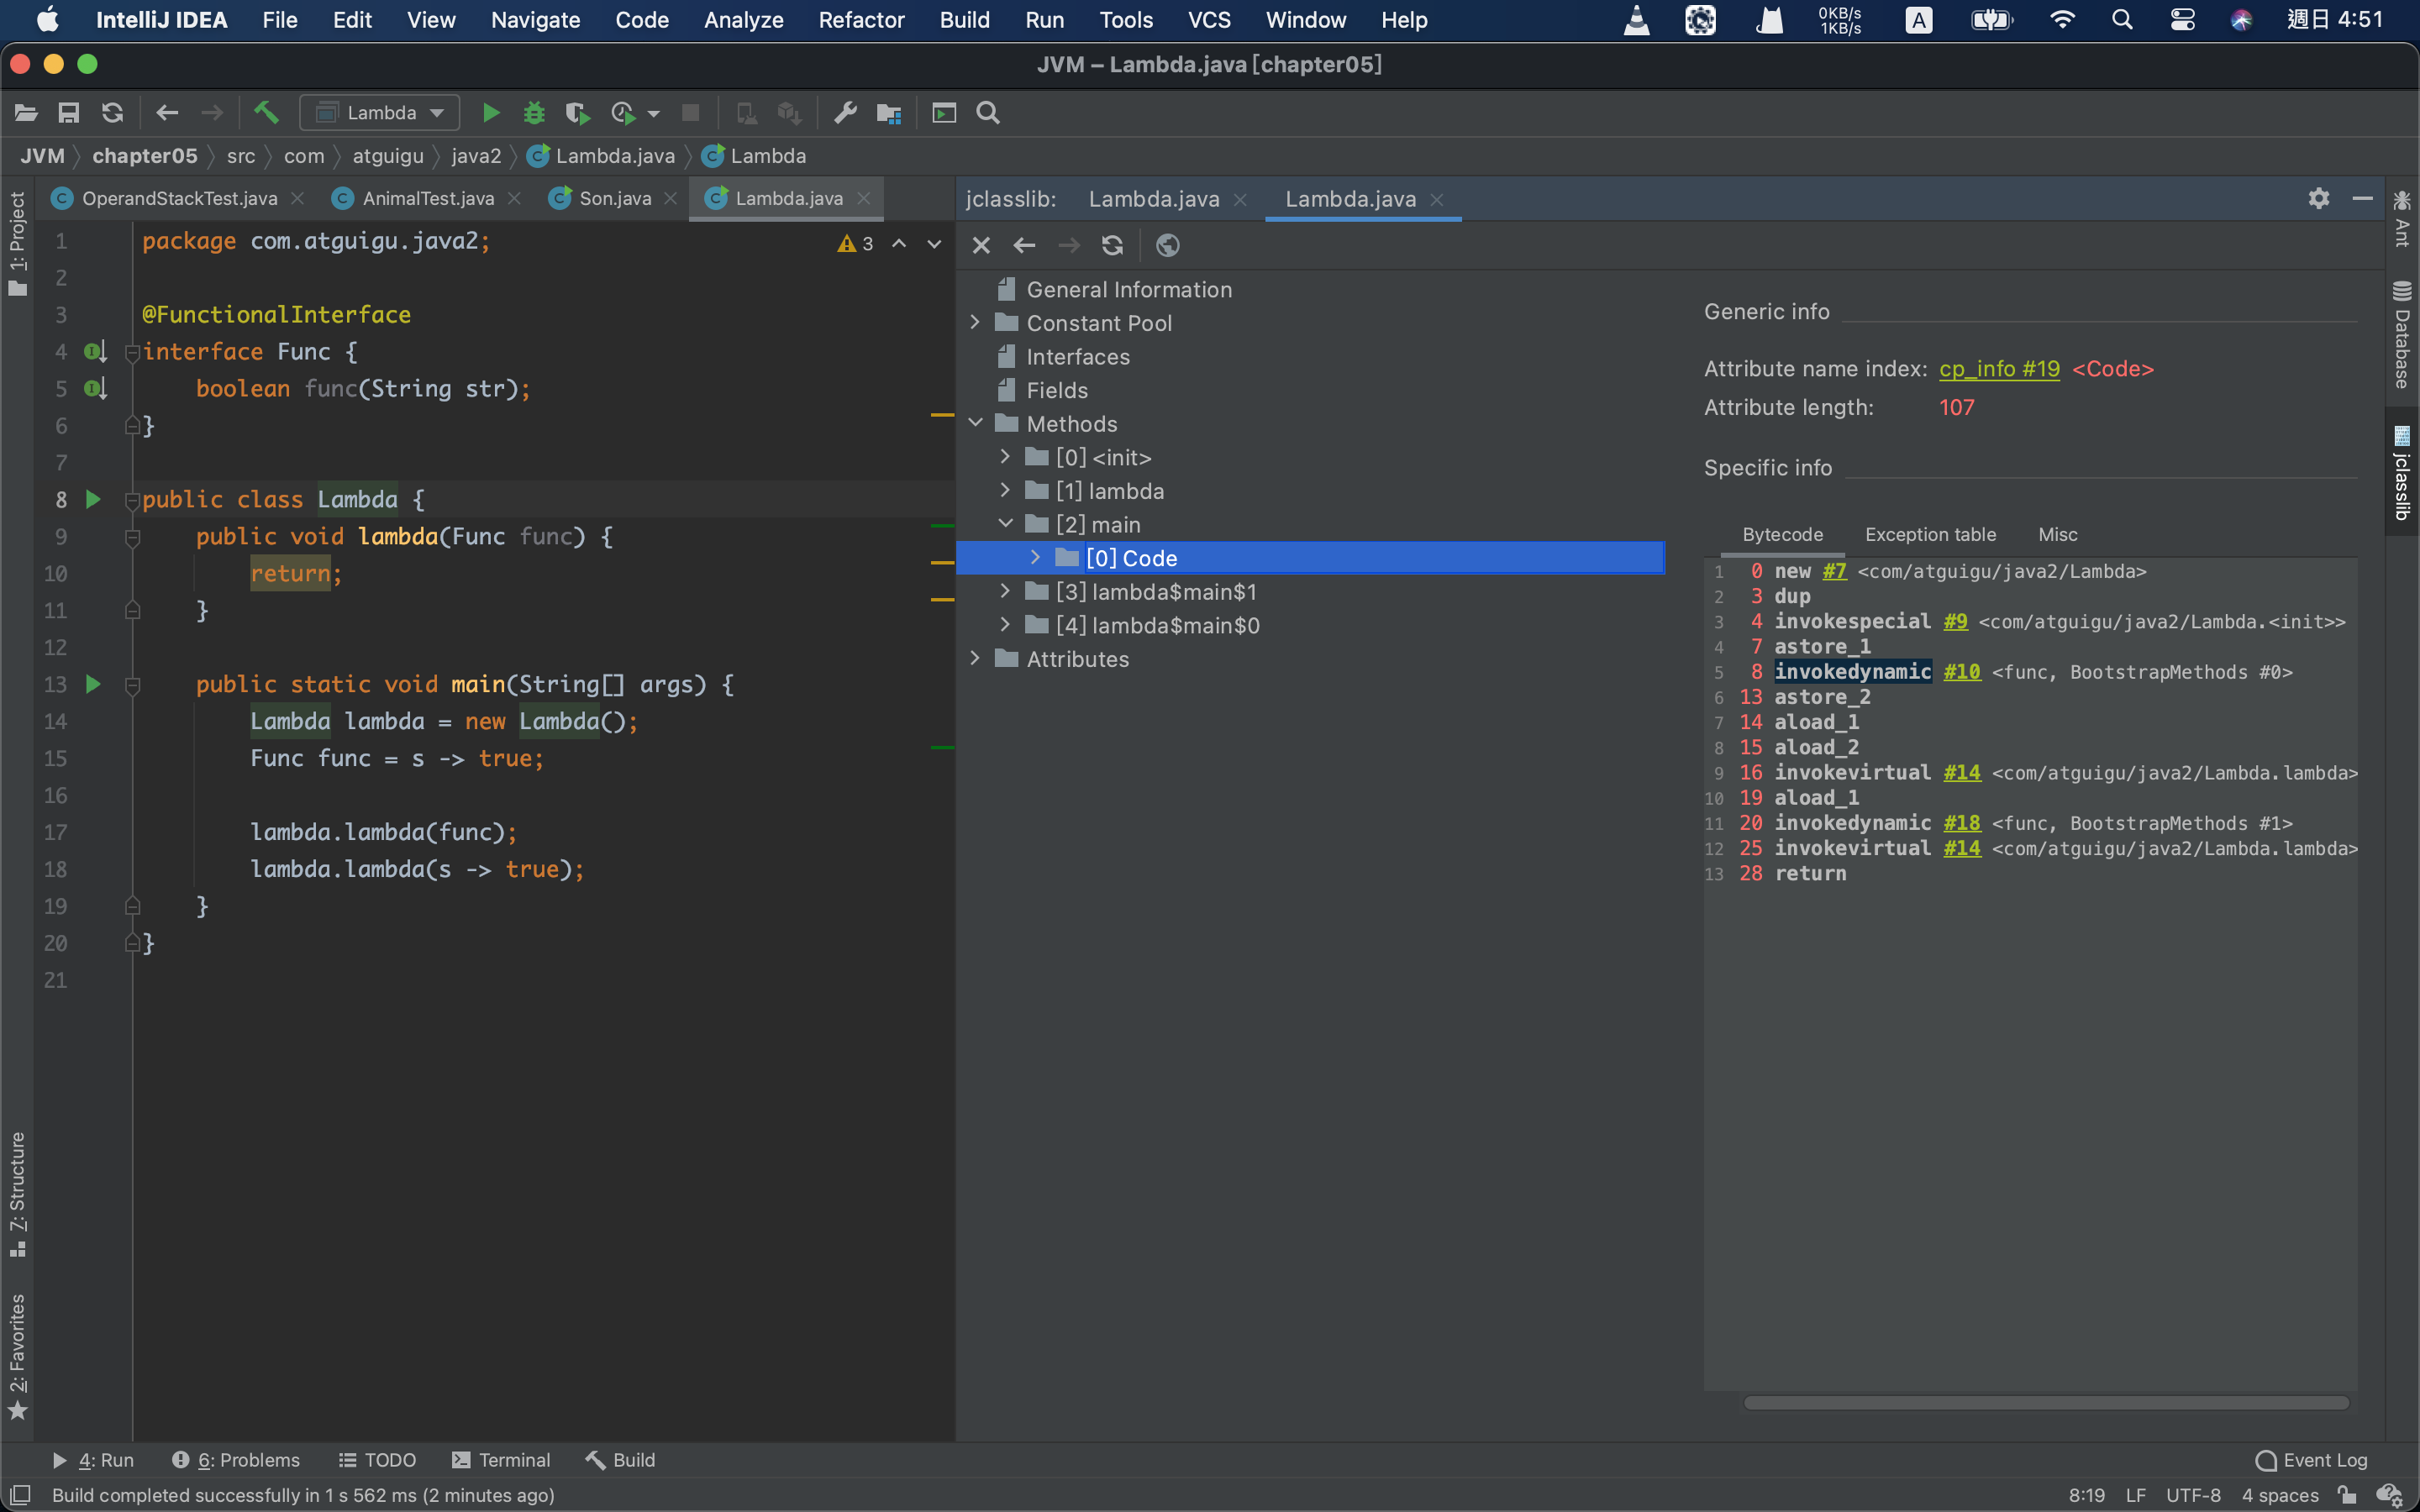Click jclasslib reload icon
Screen dimensions: 2420x1512
pyautogui.click(x=1112, y=245)
